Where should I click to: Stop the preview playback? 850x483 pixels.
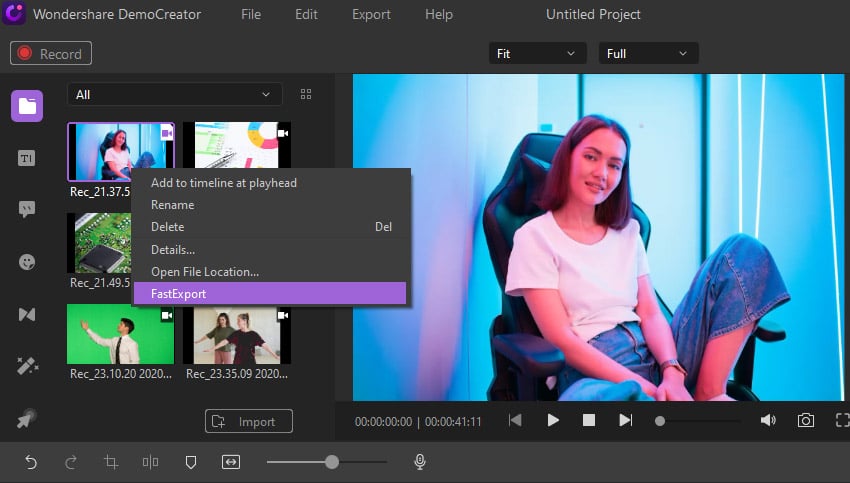point(589,420)
